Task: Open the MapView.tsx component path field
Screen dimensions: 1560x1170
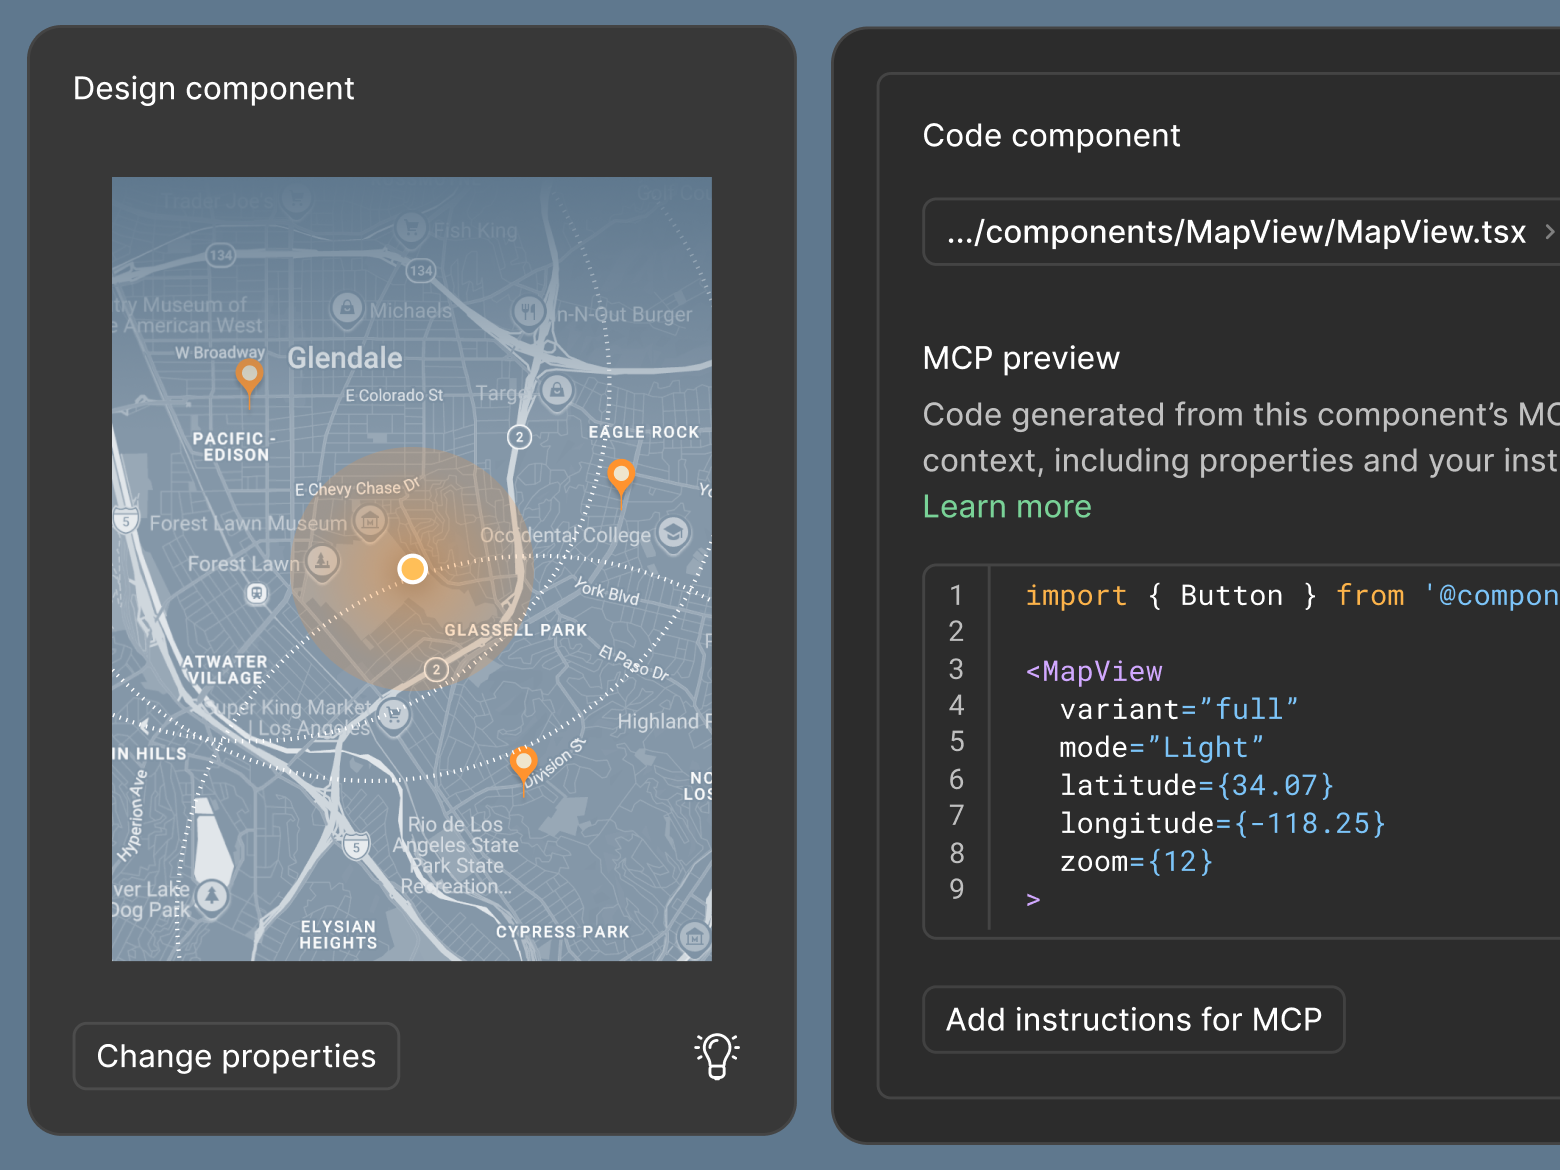Action: pos(1241,232)
